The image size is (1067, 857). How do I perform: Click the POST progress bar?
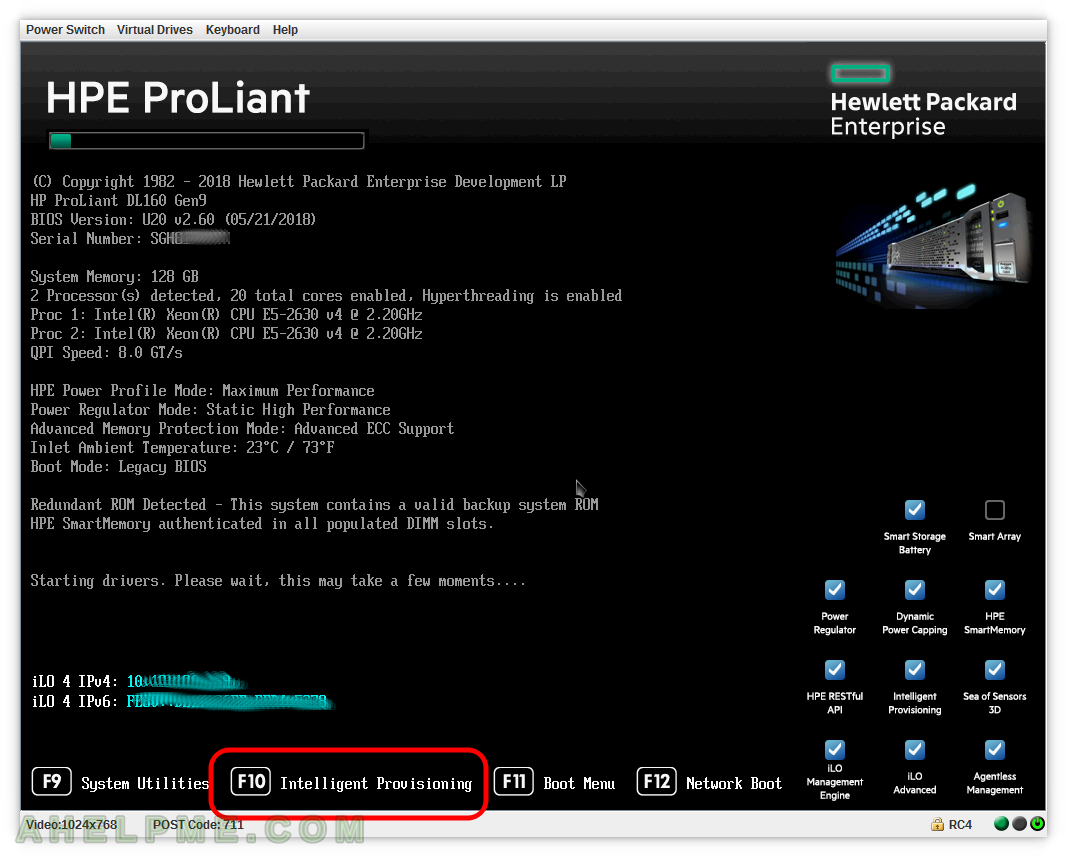(207, 141)
